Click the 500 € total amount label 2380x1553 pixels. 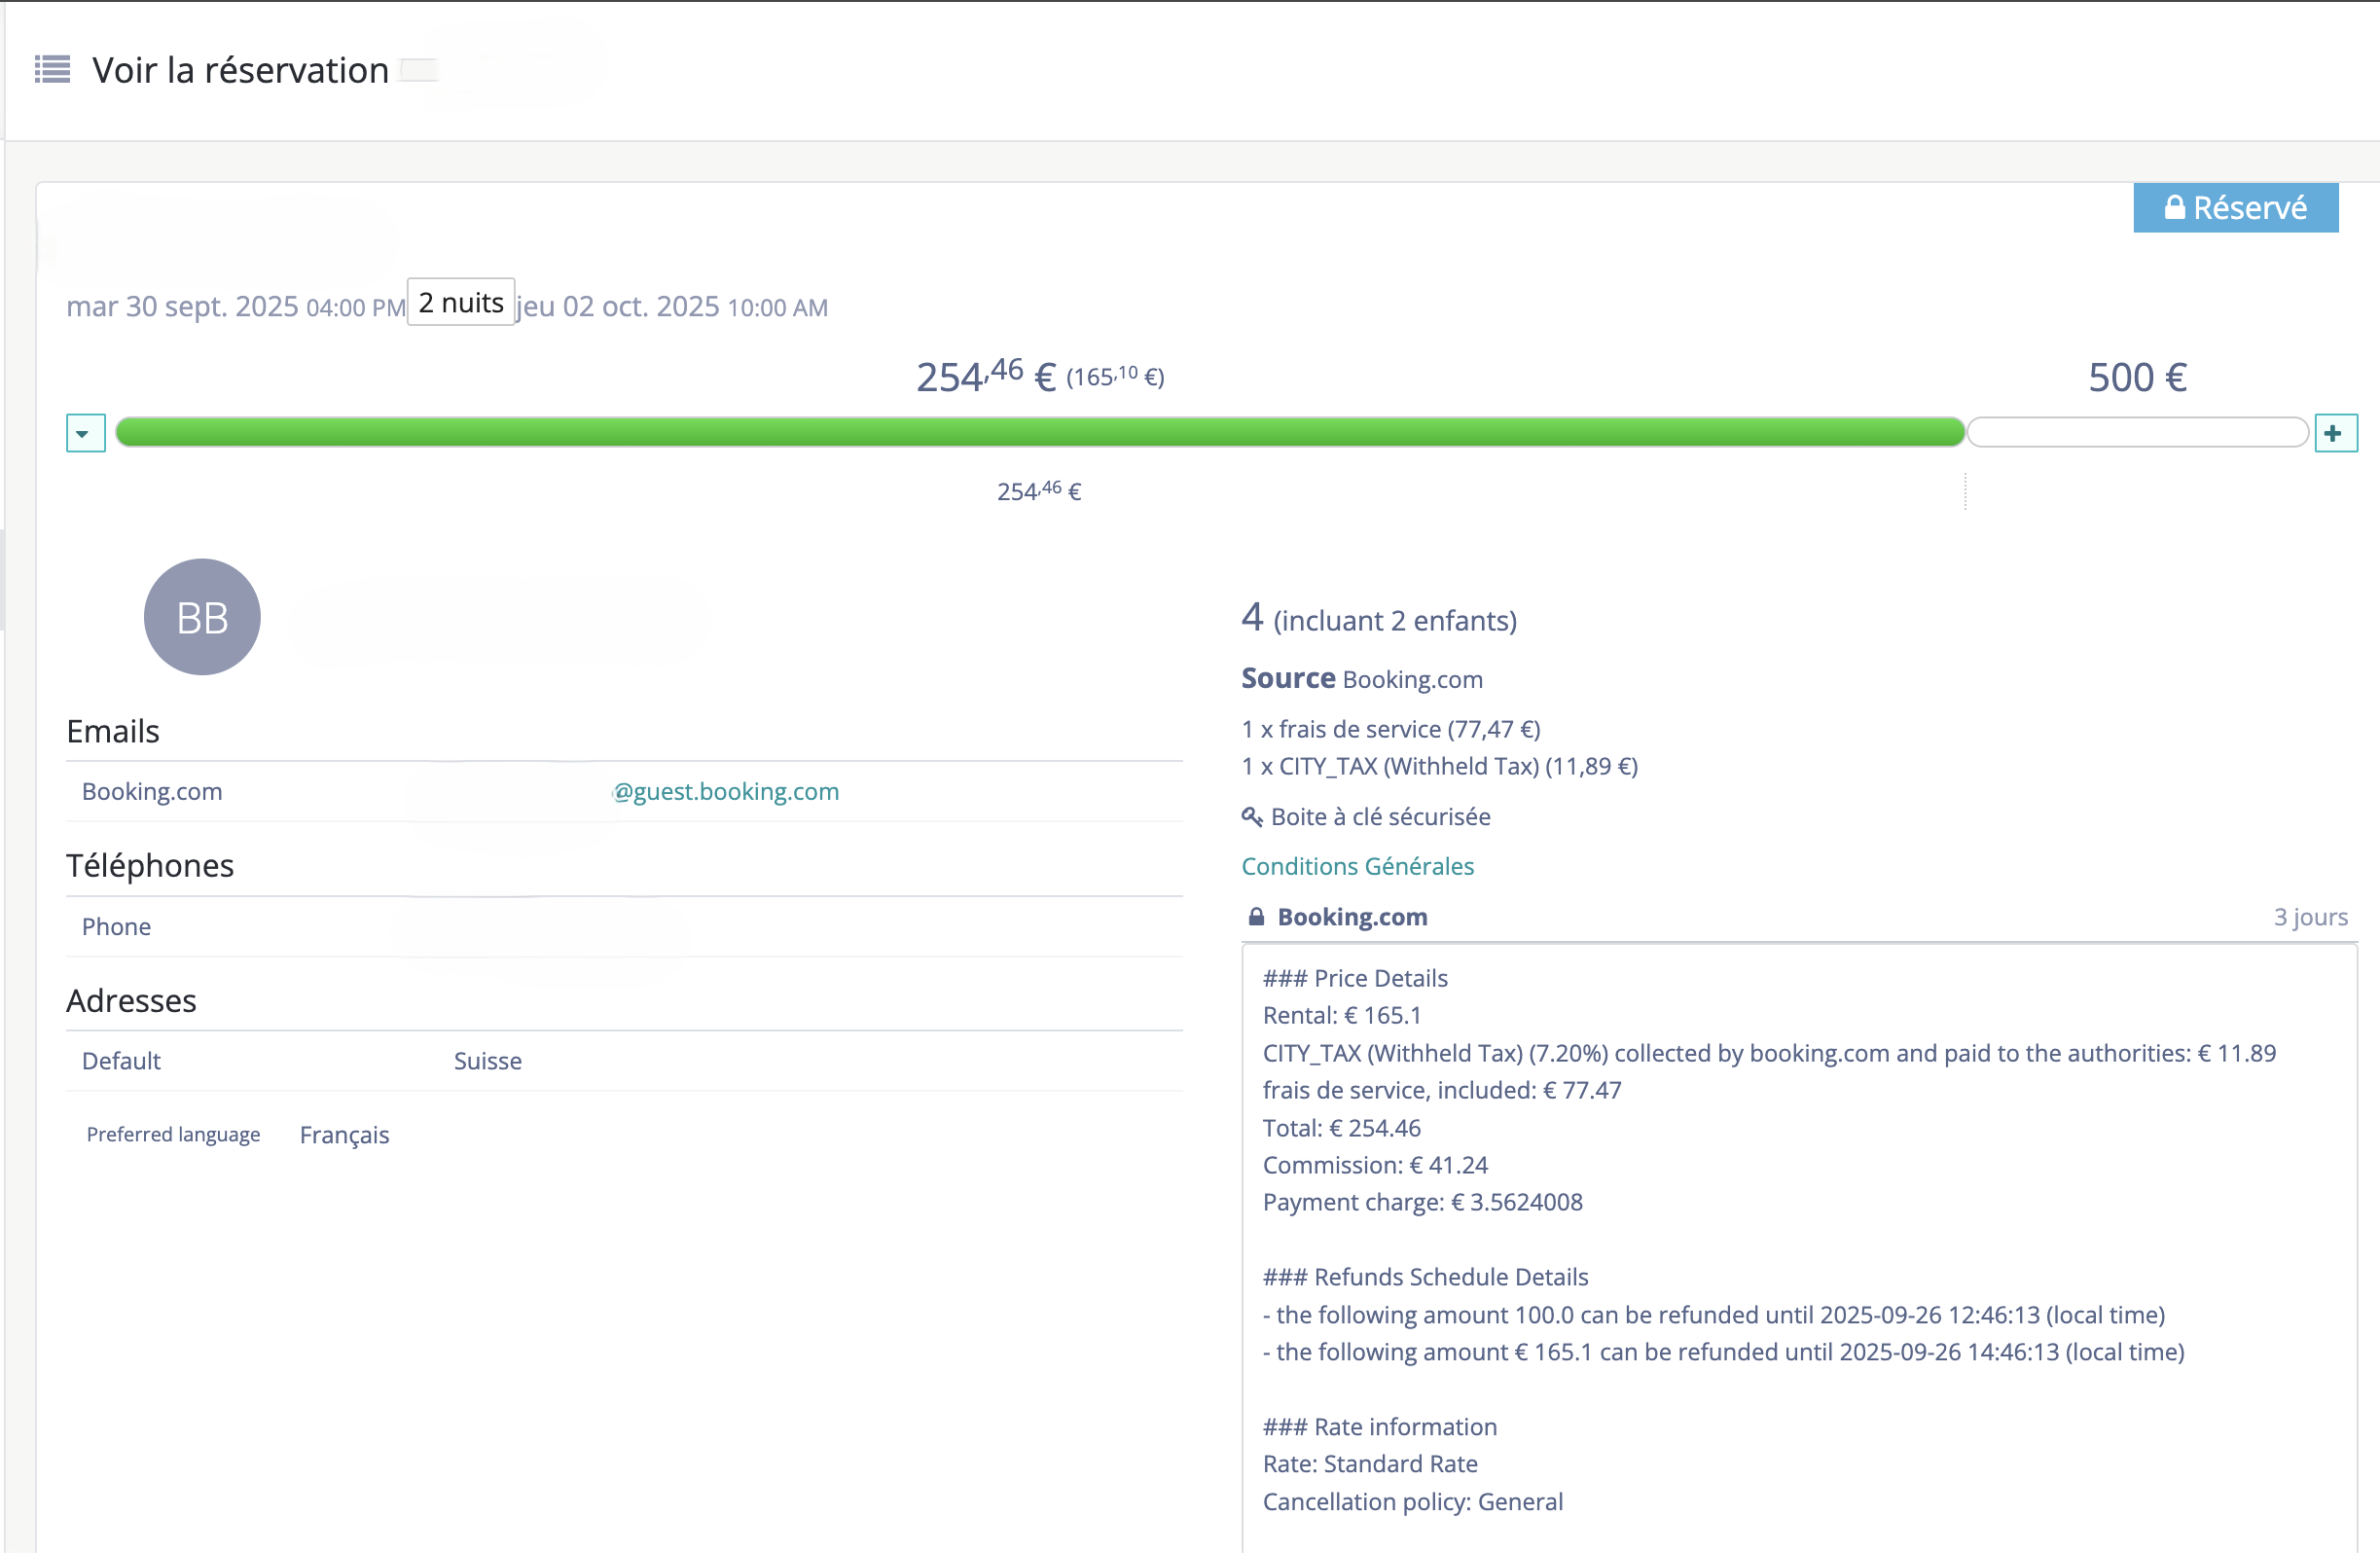(x=2137, y=376)
